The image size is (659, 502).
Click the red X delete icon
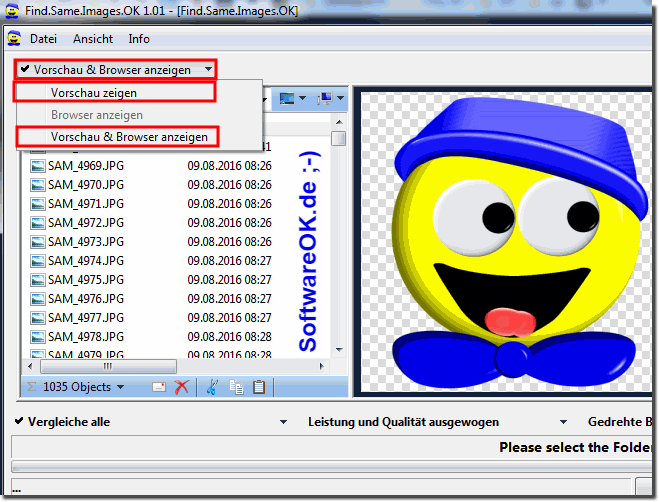182,387
